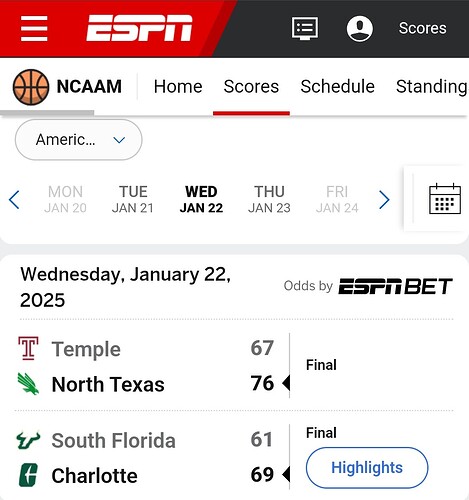This screenshot has width=469, height=500.
Task: Switch to the Schedule tab
Action: point(337,87)
